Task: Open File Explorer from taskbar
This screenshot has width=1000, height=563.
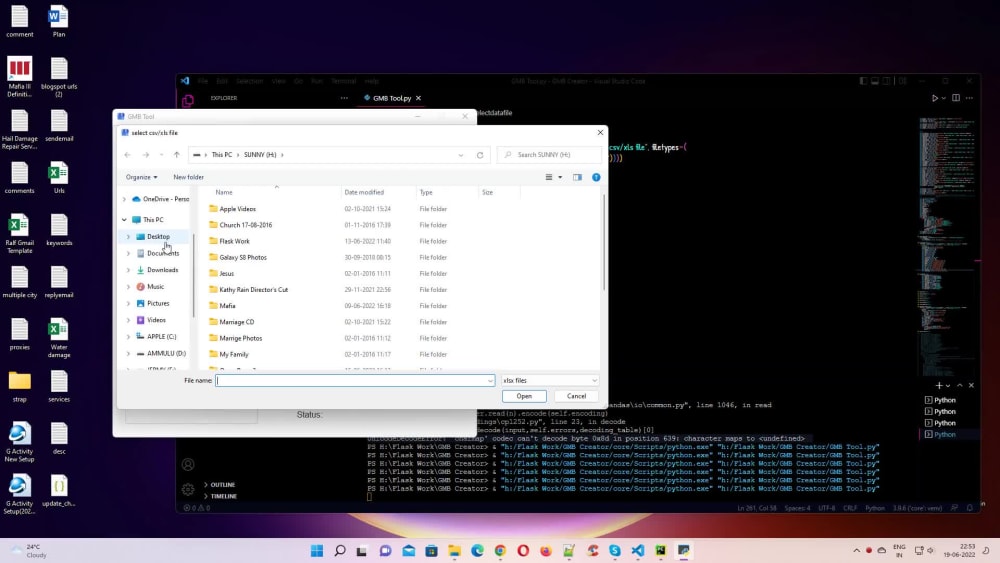Action: coord(454,550)
